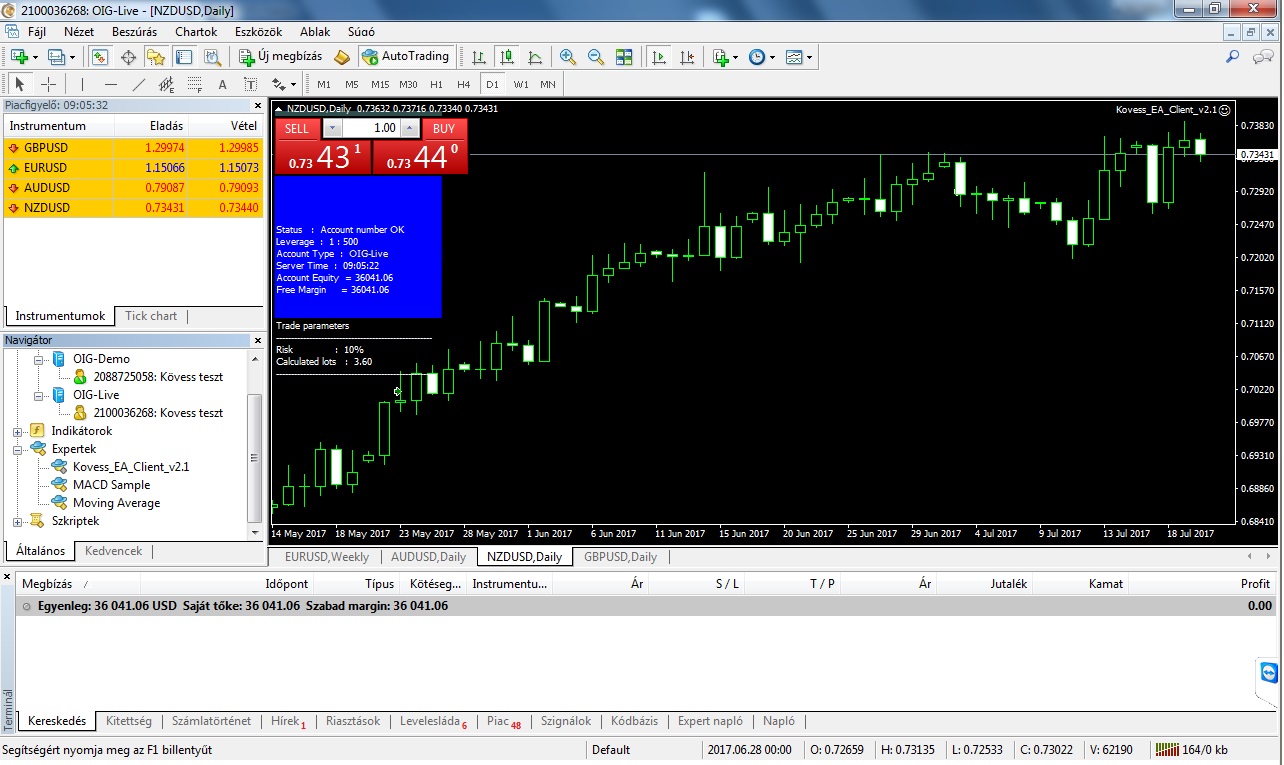Screen dimensions: 1284x765
Task: Toggle the AutoTrading button
Action: (407, 57)
